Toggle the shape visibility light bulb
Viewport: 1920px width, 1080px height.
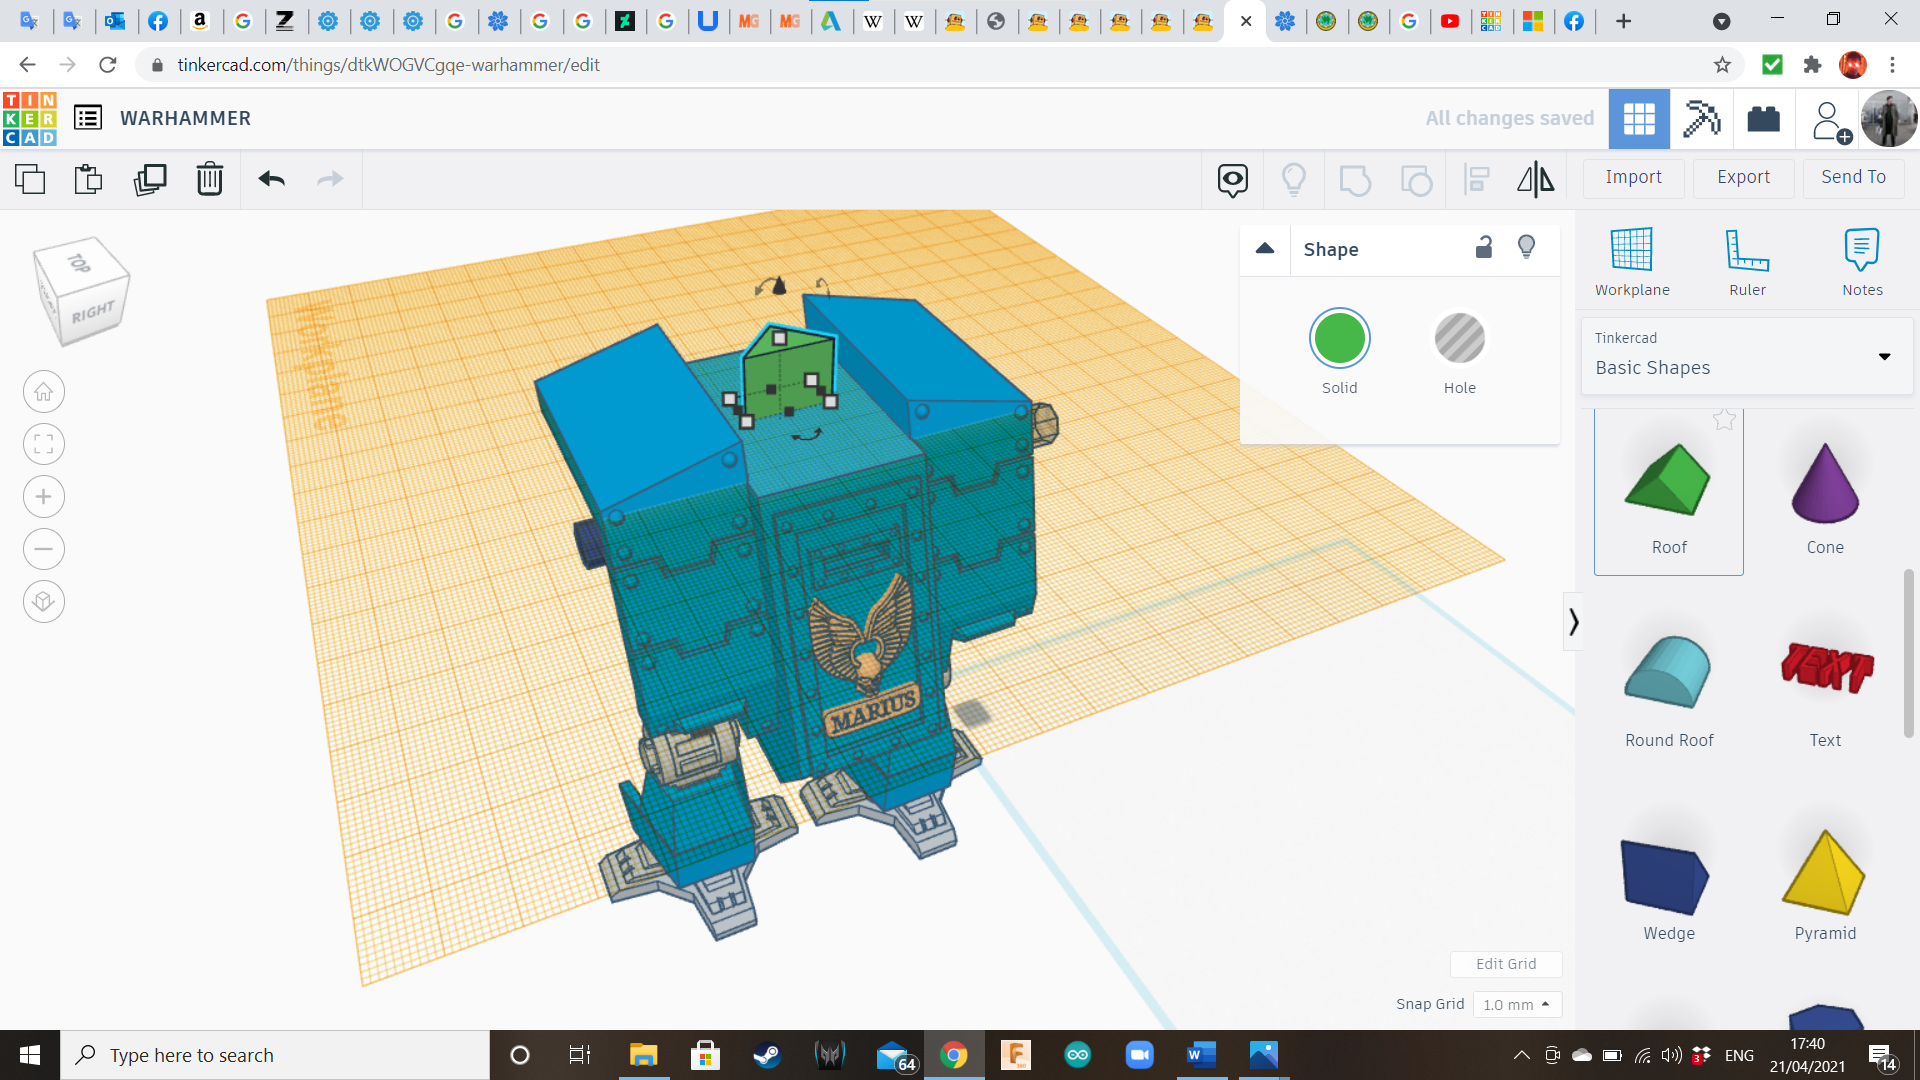1526,248
